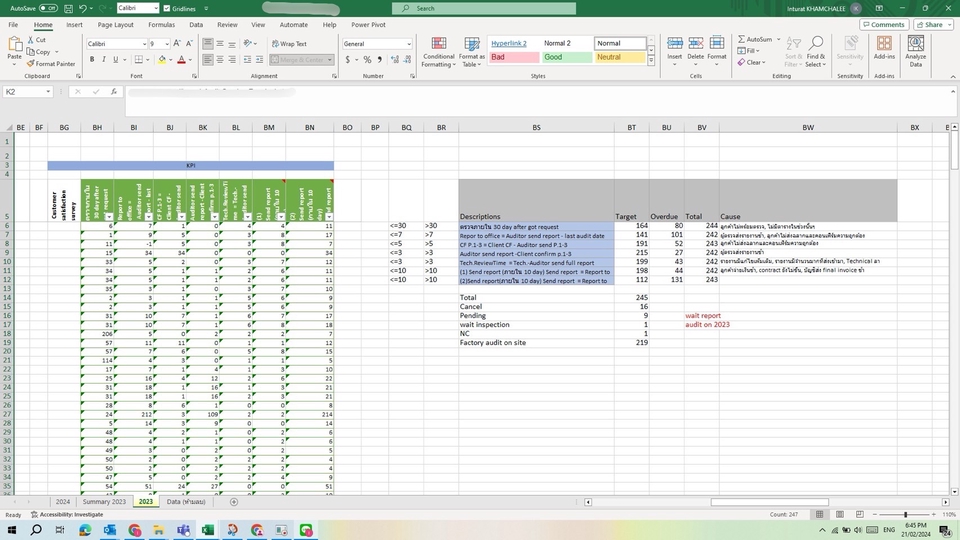Click Accessibility: Investigate in status bar
This screenshot has height=540, width=960.
click(67, 514)
